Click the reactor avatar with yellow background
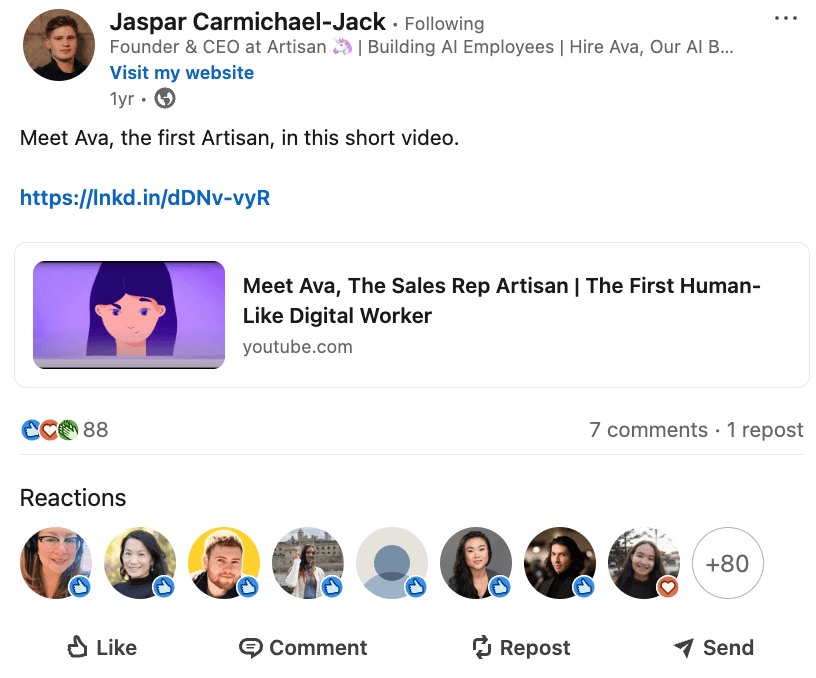816x678 pixels. 224,563
